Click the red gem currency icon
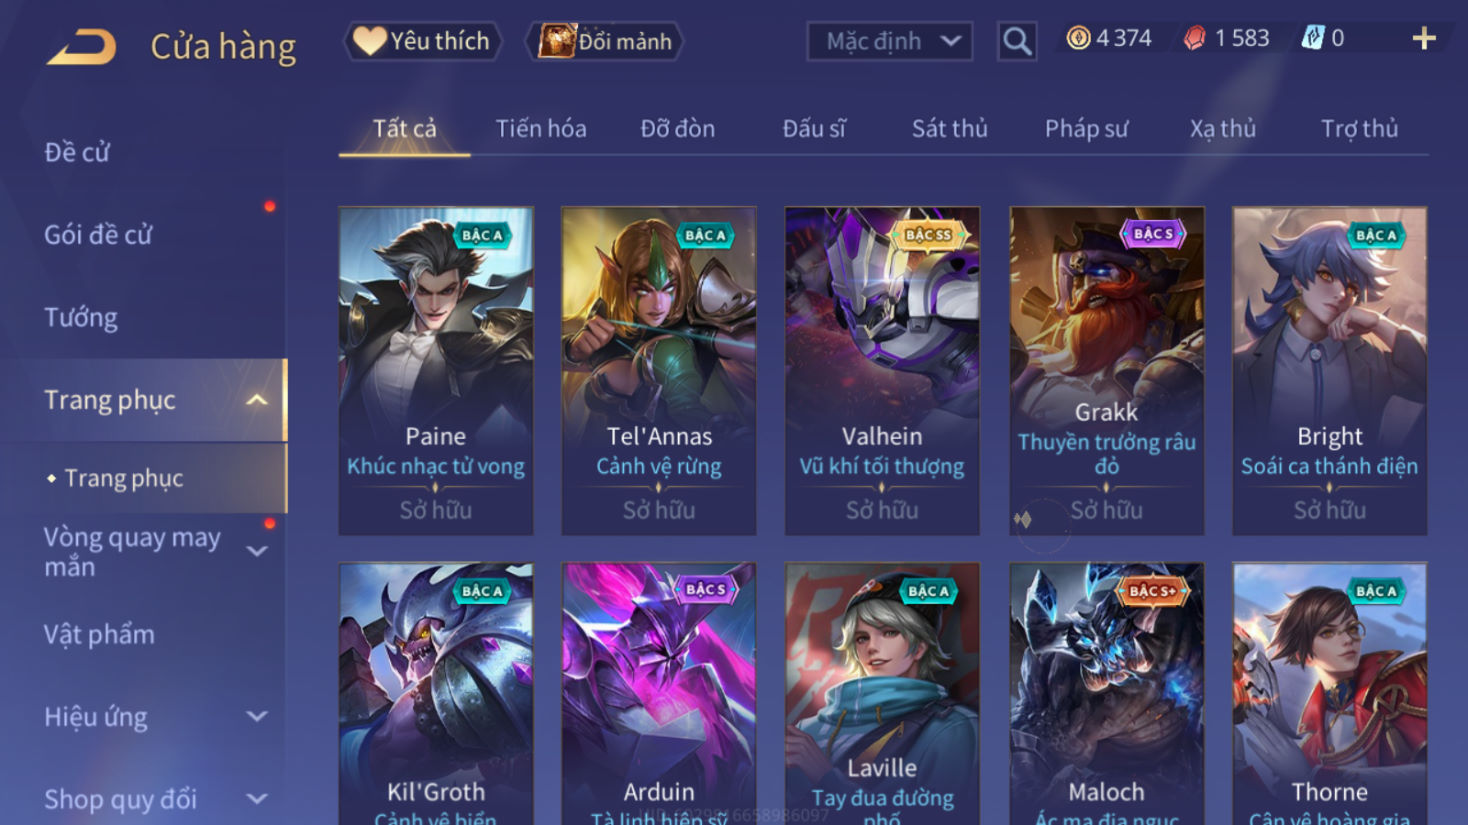 (1194, 39)
